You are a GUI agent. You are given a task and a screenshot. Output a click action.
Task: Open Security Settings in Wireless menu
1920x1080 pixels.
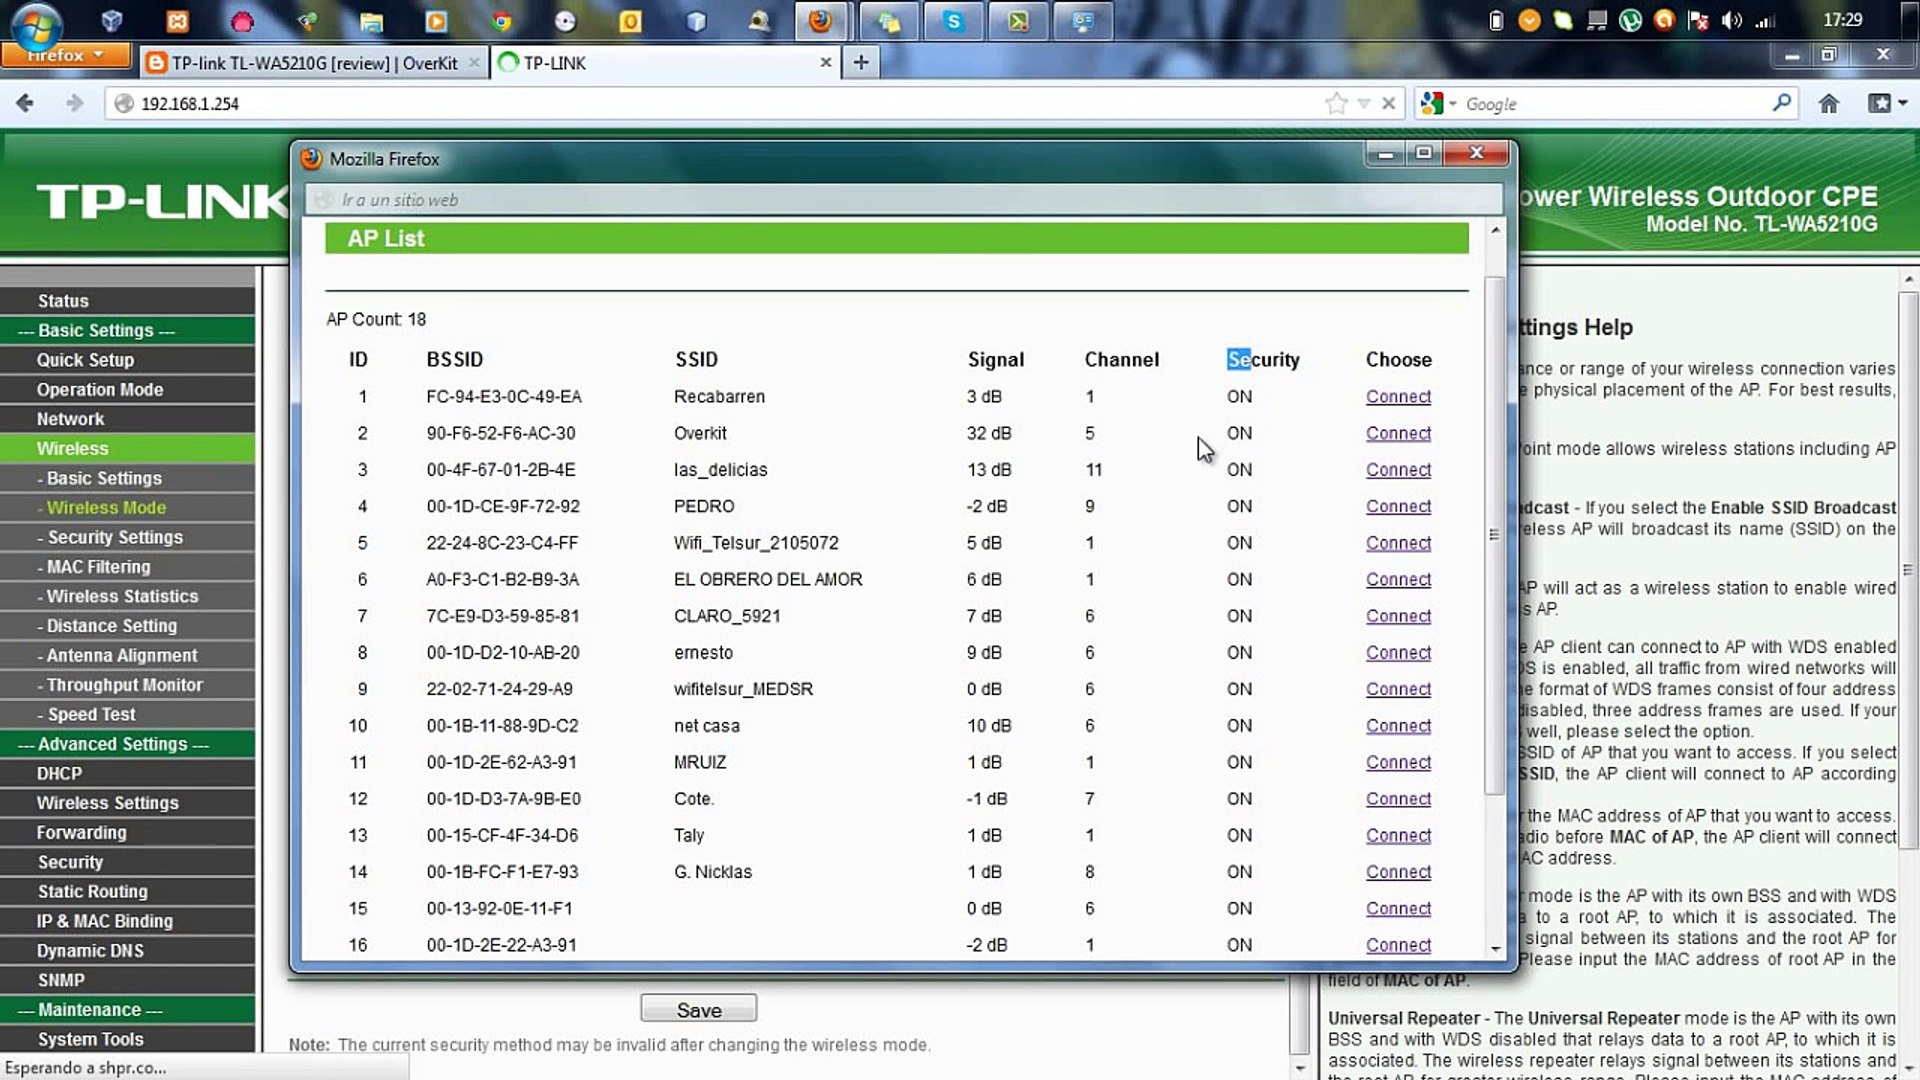[x=115, y=537]
